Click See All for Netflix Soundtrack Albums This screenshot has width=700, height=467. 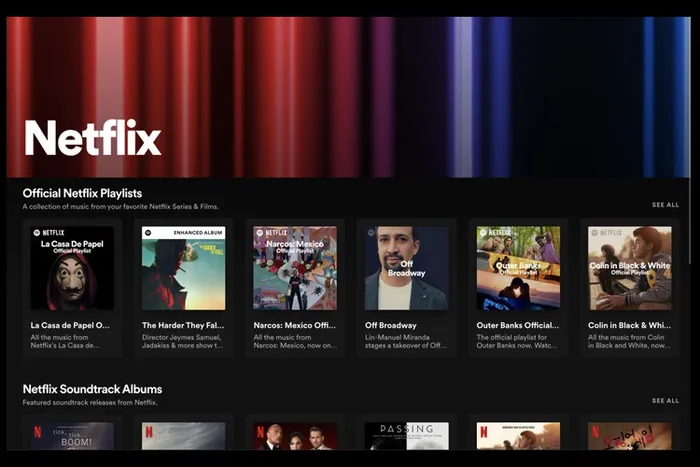[x=665, y=401]
